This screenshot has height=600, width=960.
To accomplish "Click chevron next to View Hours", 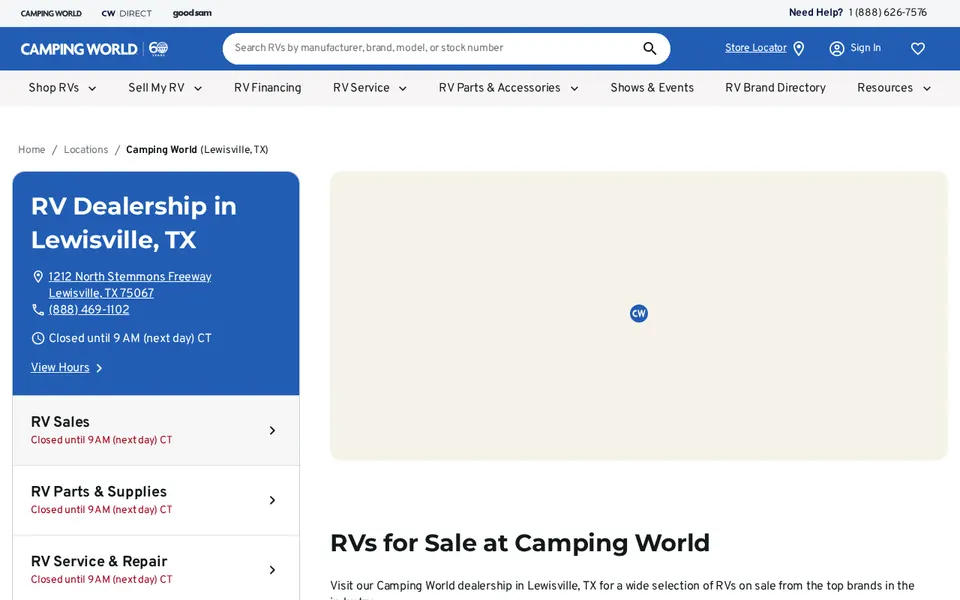I will (99, 368).
